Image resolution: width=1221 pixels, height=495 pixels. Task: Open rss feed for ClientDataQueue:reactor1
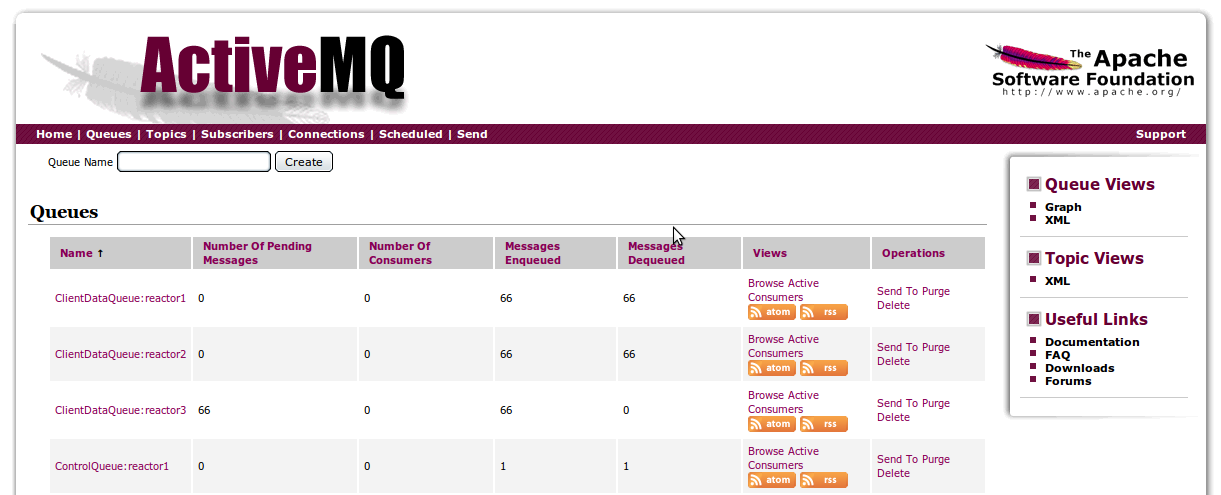(824, 312)
